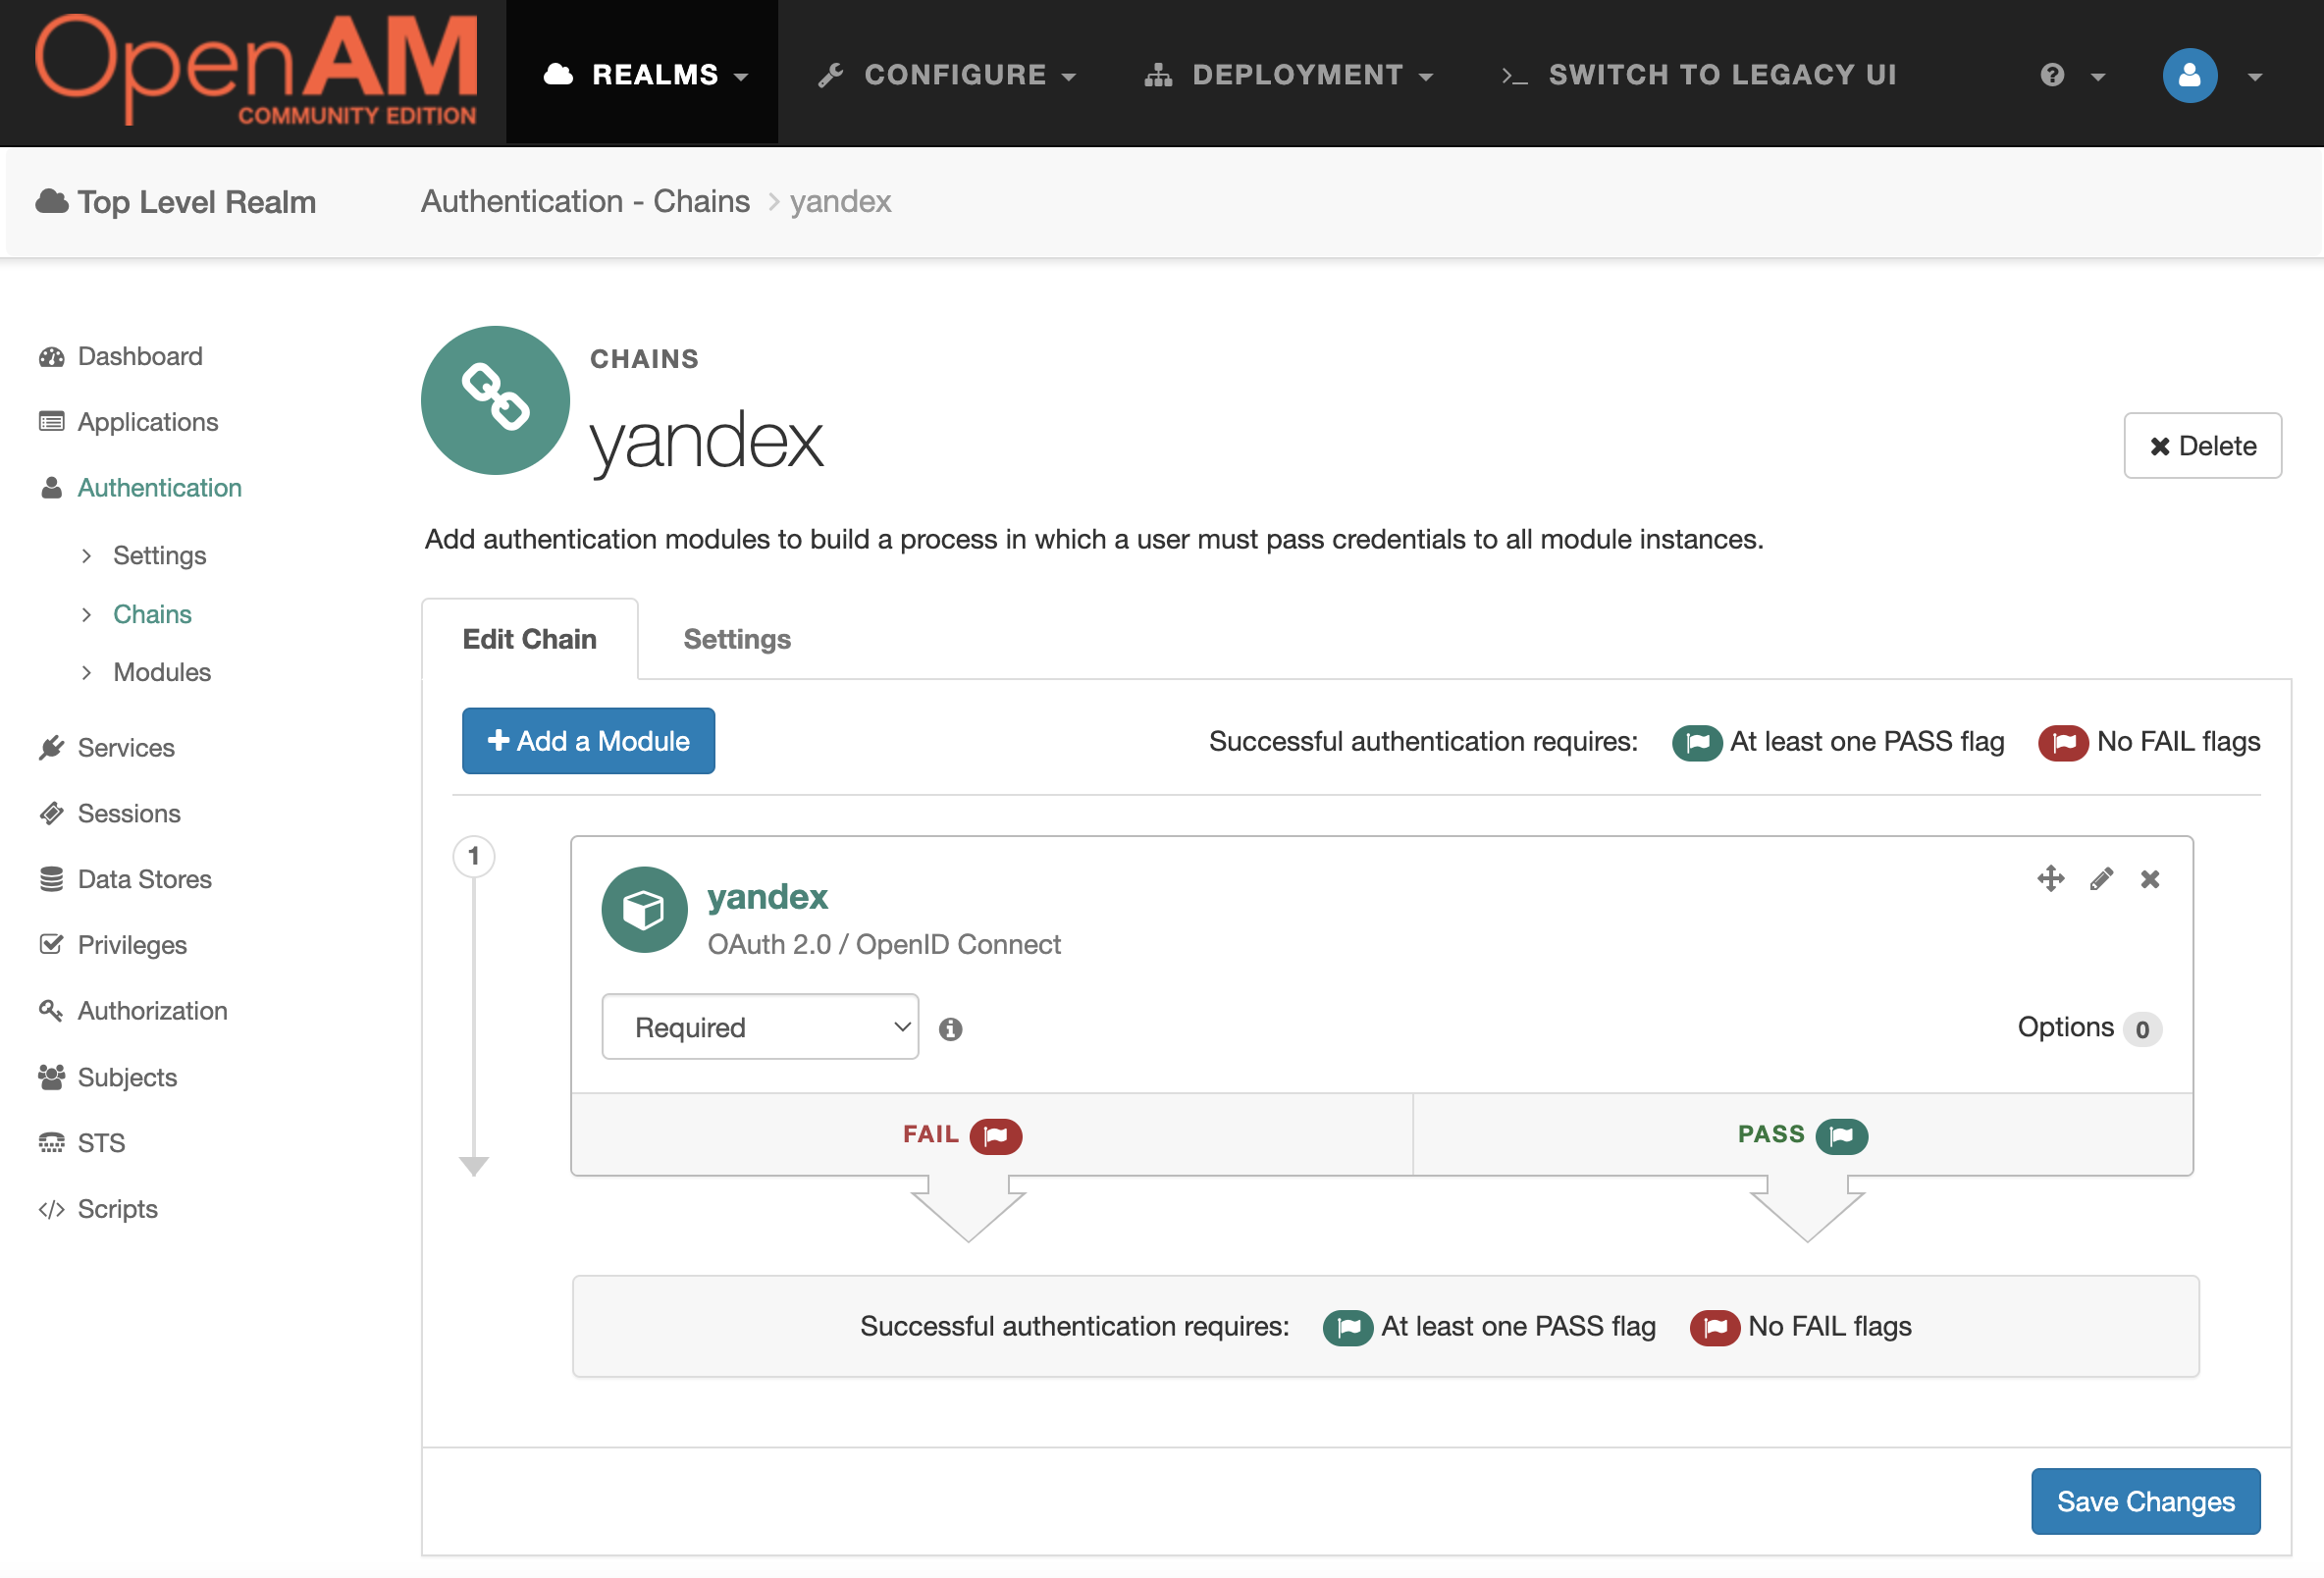The height and width of the screenshot is (1578, 2324).
Task: Remove the yandex module with the X icon
Action: click(x=2150, y=879)
